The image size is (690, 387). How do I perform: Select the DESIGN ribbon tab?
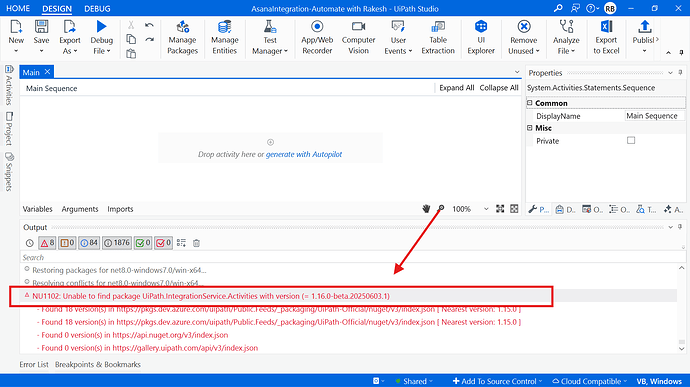click(57, 8)
